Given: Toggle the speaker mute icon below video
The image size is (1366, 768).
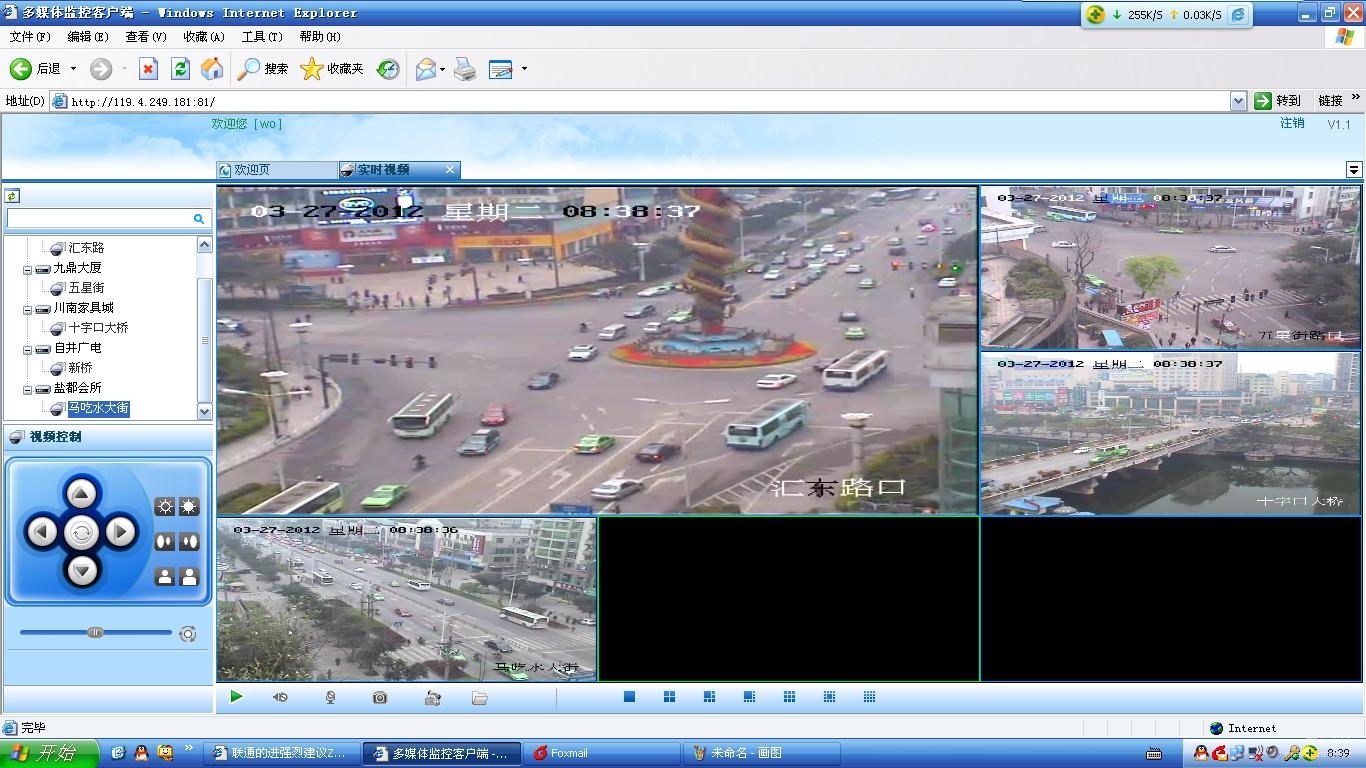Looking at the screenshot, I should pyautogui.click(x=280, y=698).
